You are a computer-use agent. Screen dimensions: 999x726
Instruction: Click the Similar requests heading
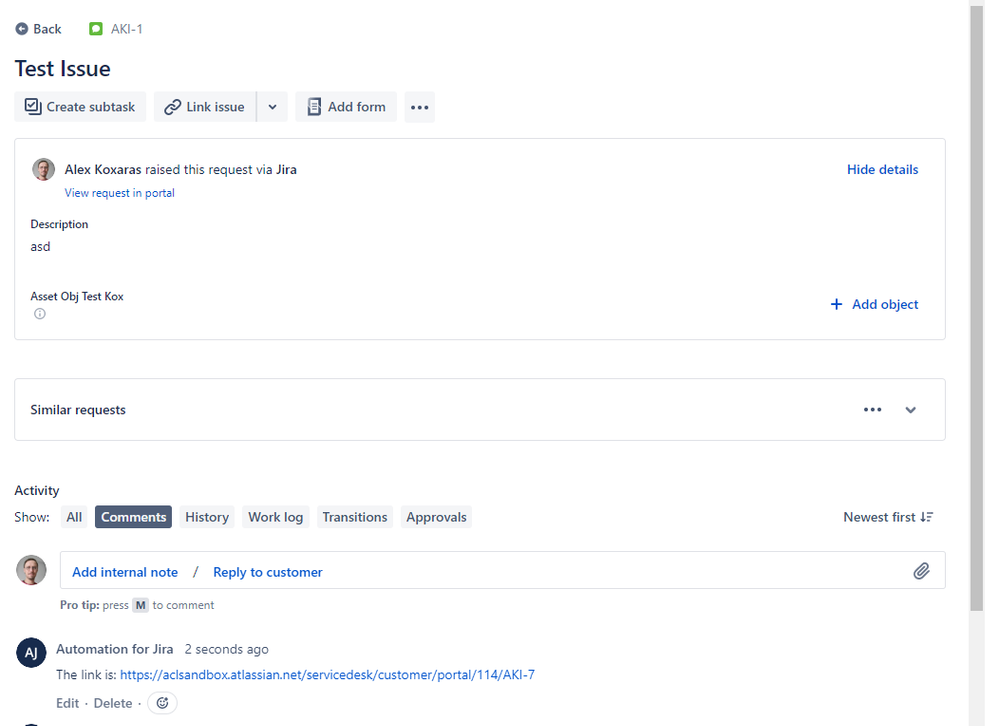tap(78, 409)
